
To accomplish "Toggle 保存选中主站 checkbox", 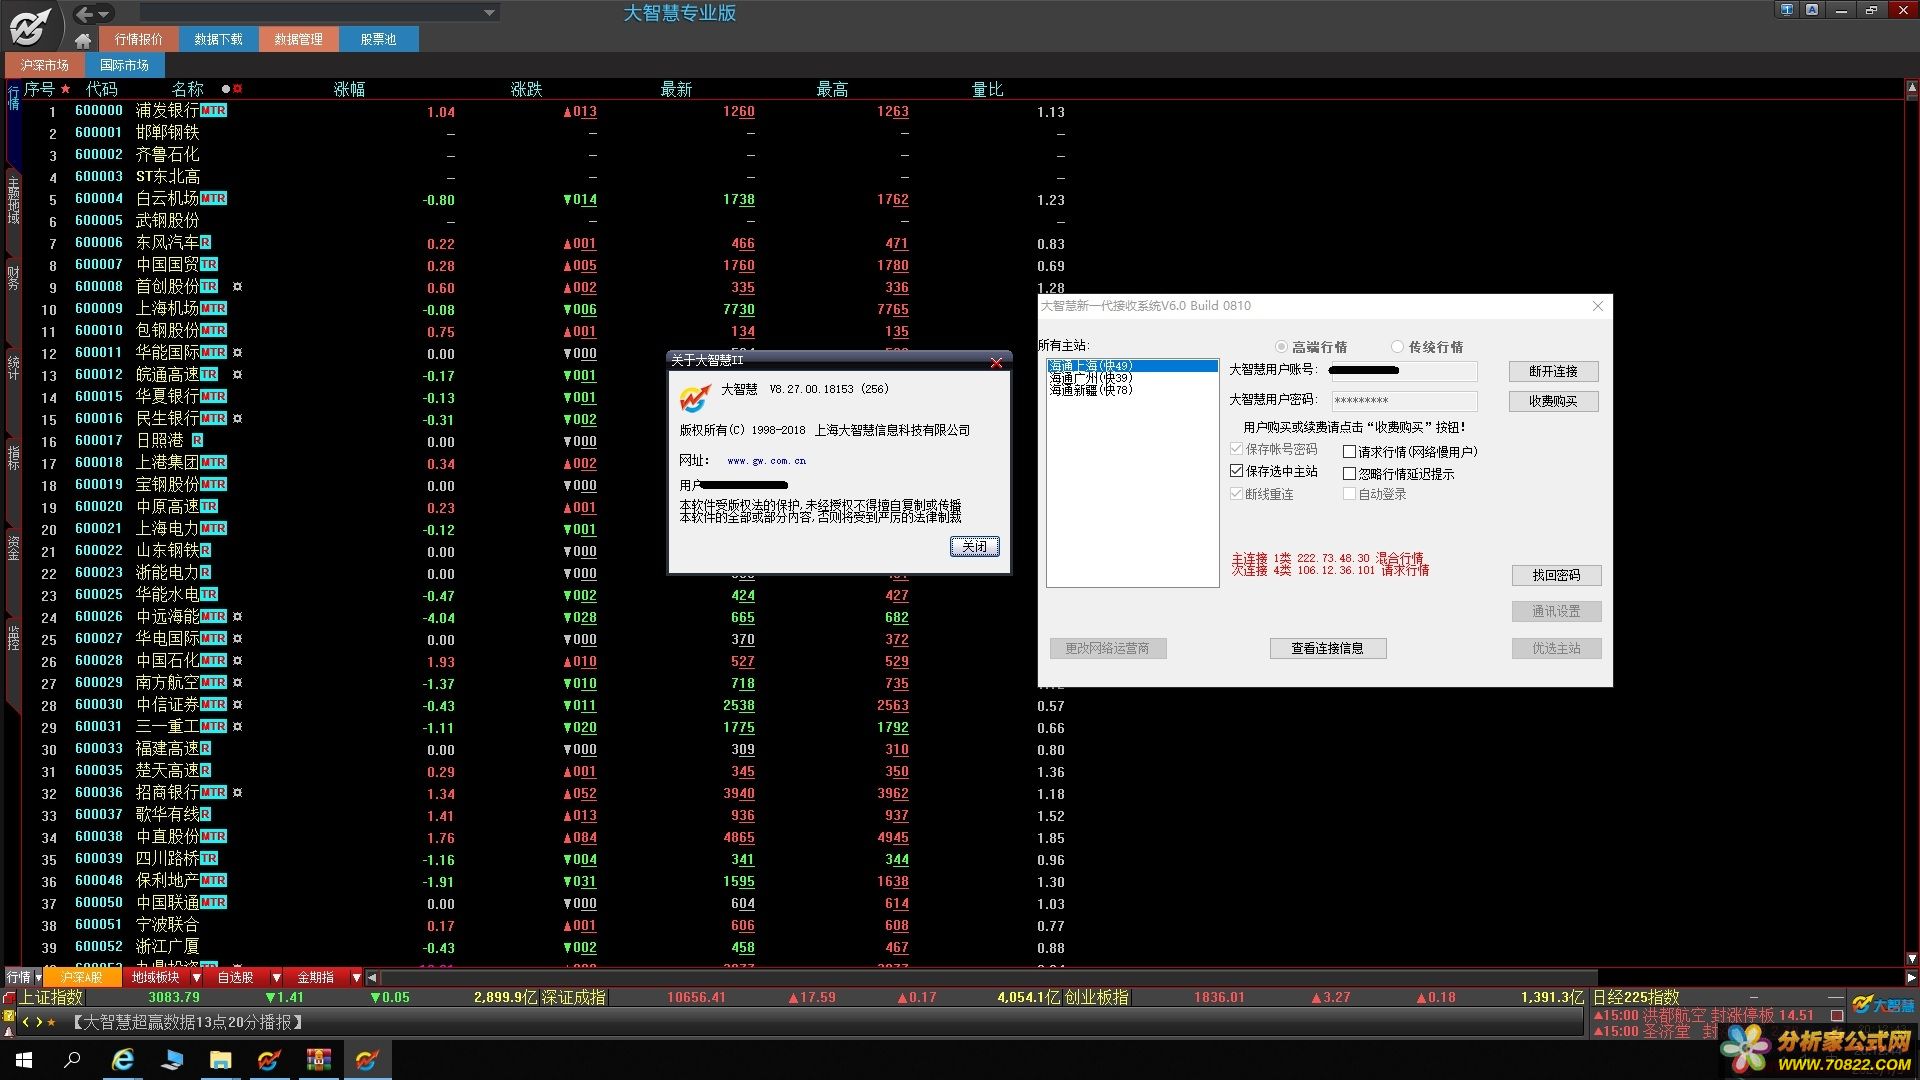I will click(x=1237, y=471).
